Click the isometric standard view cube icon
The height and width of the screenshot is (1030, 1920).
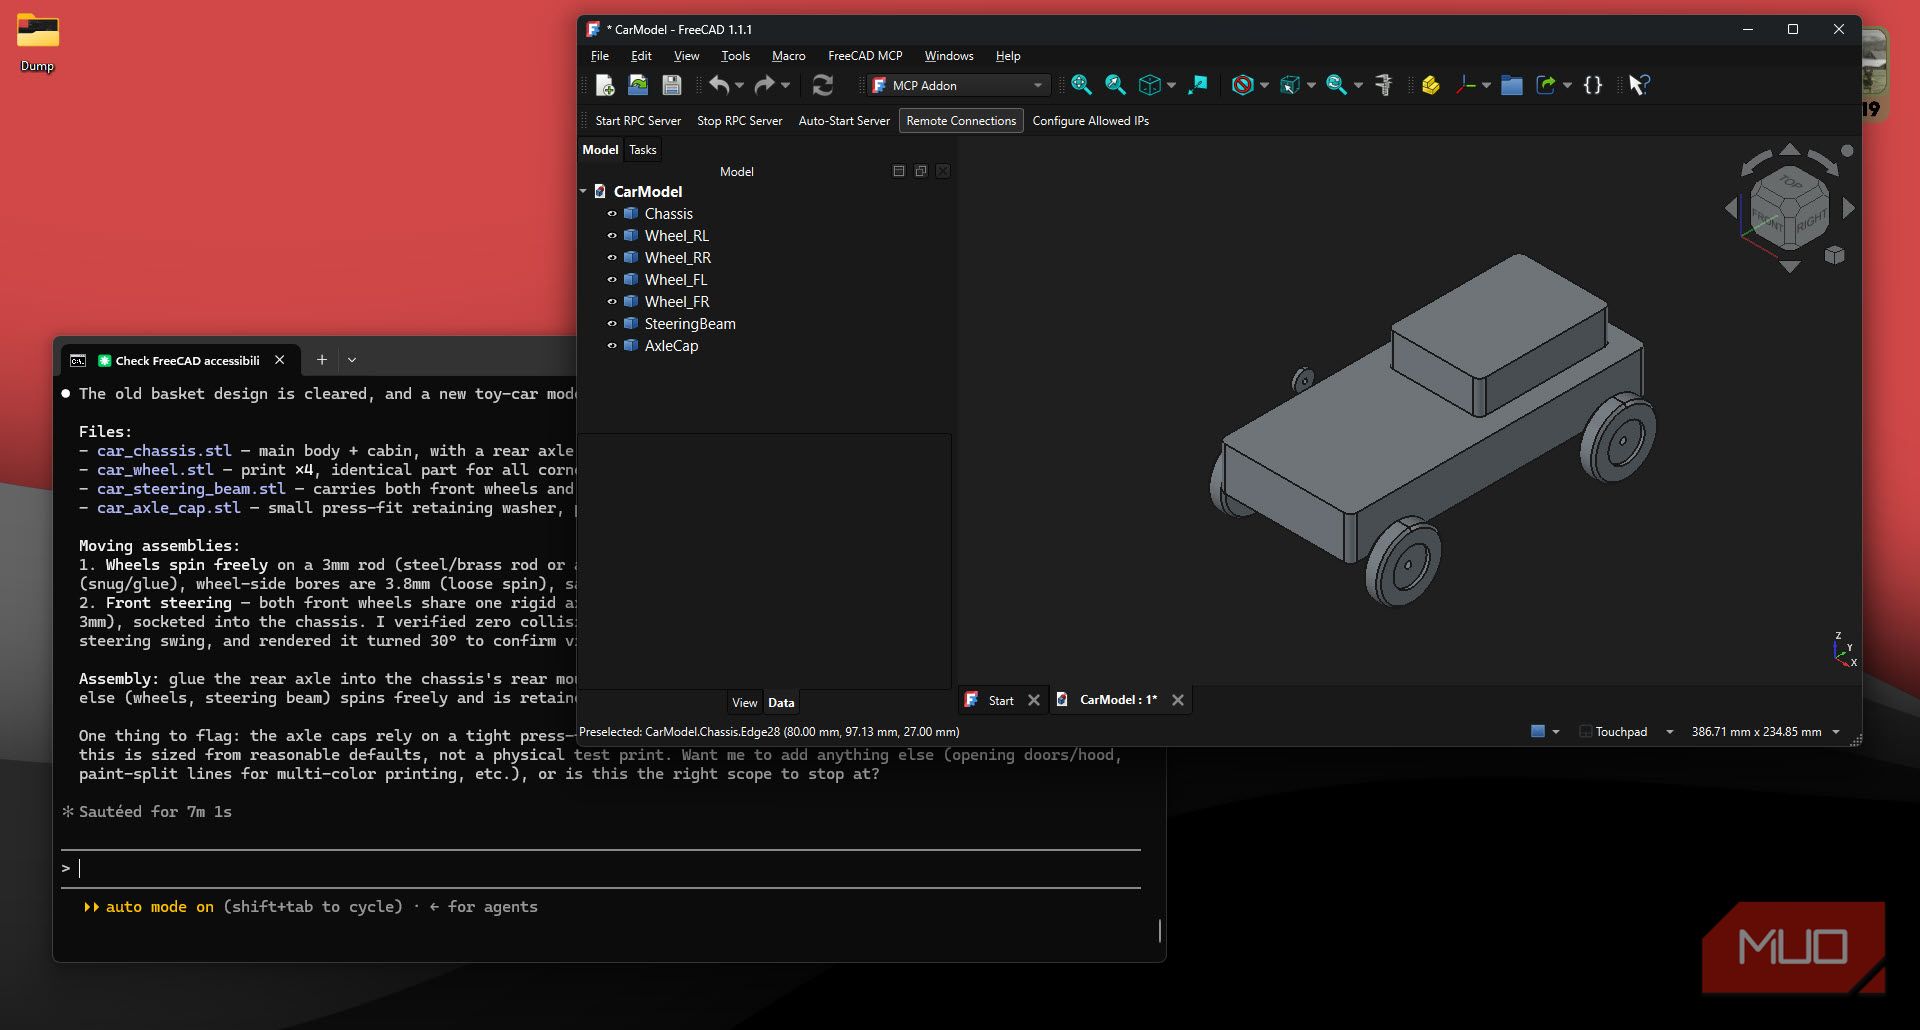tap(1150, 86)
